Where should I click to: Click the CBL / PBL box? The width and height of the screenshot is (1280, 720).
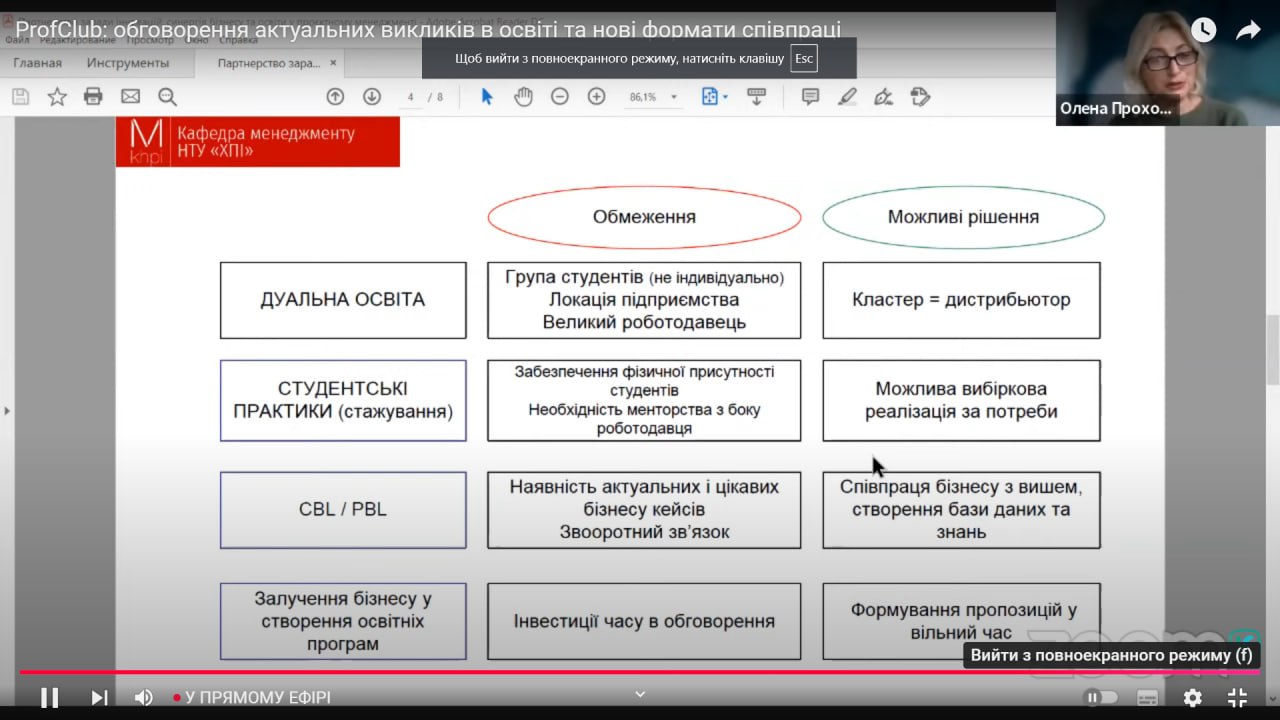tap(343, 510)
